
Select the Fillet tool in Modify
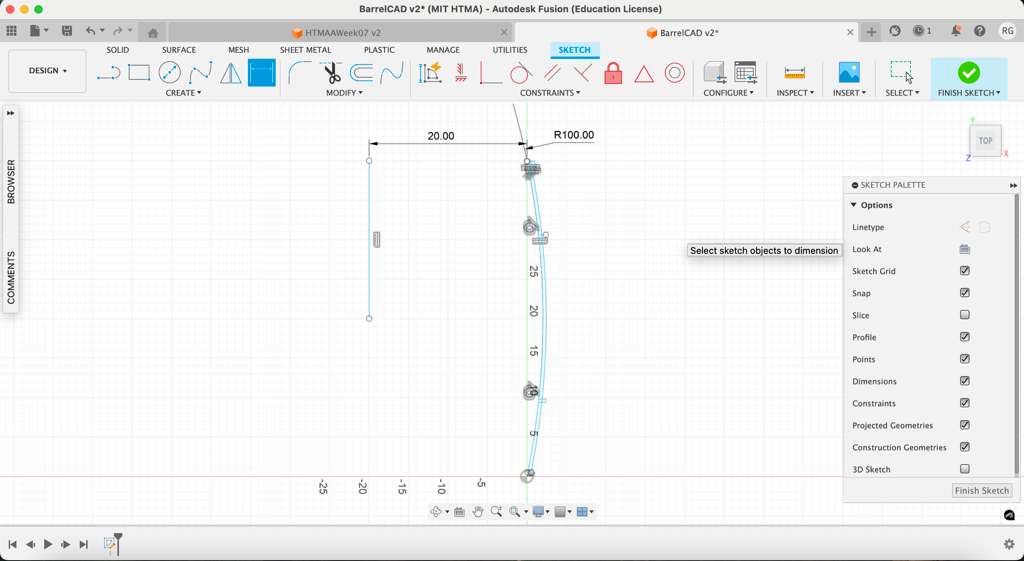point(299,73)
